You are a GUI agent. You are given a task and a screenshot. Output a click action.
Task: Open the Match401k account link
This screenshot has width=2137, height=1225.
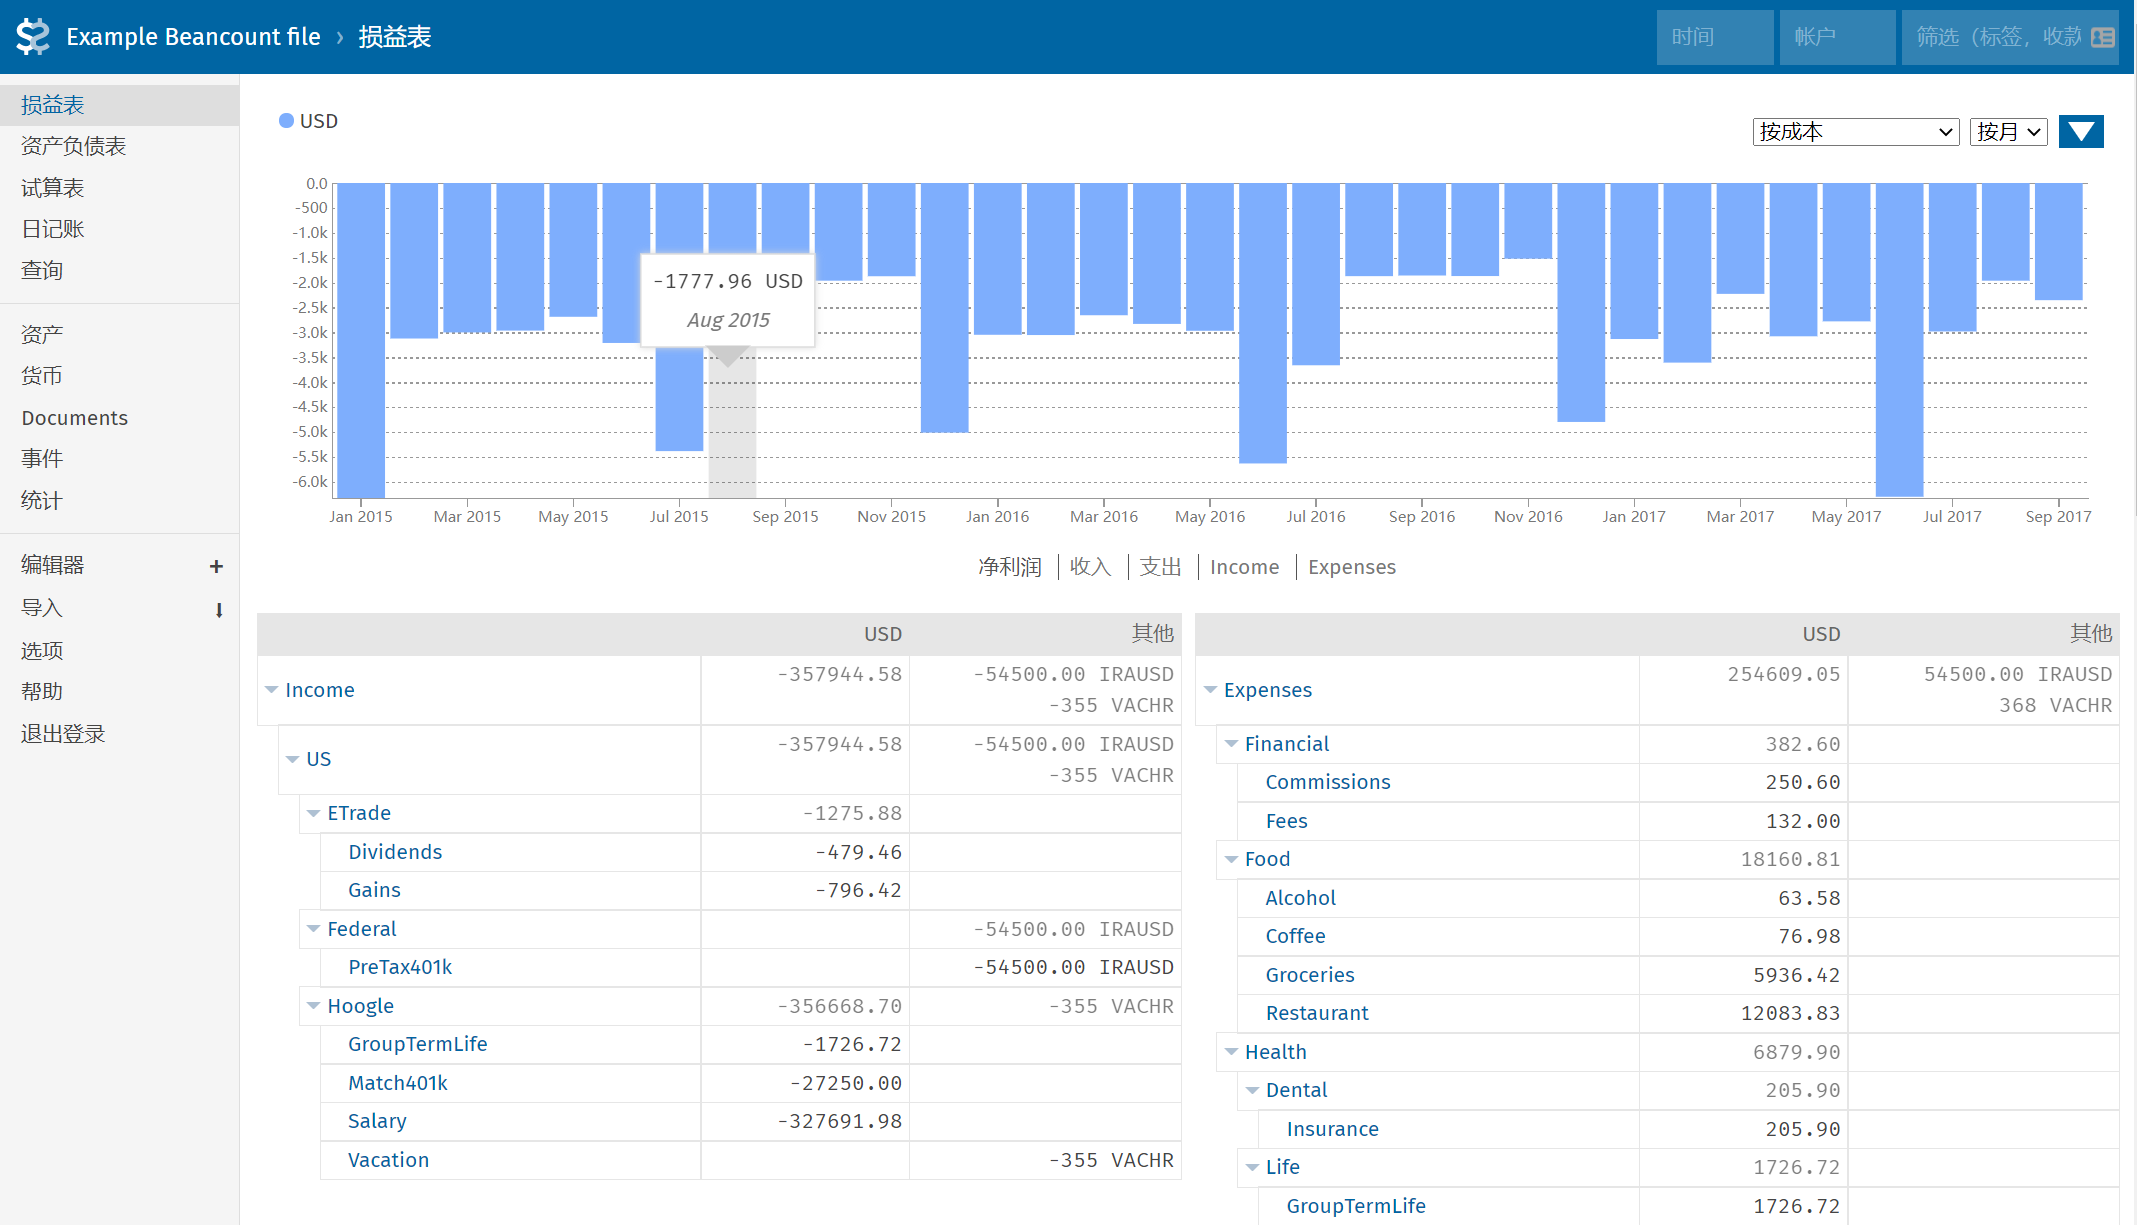point(398,1083)
